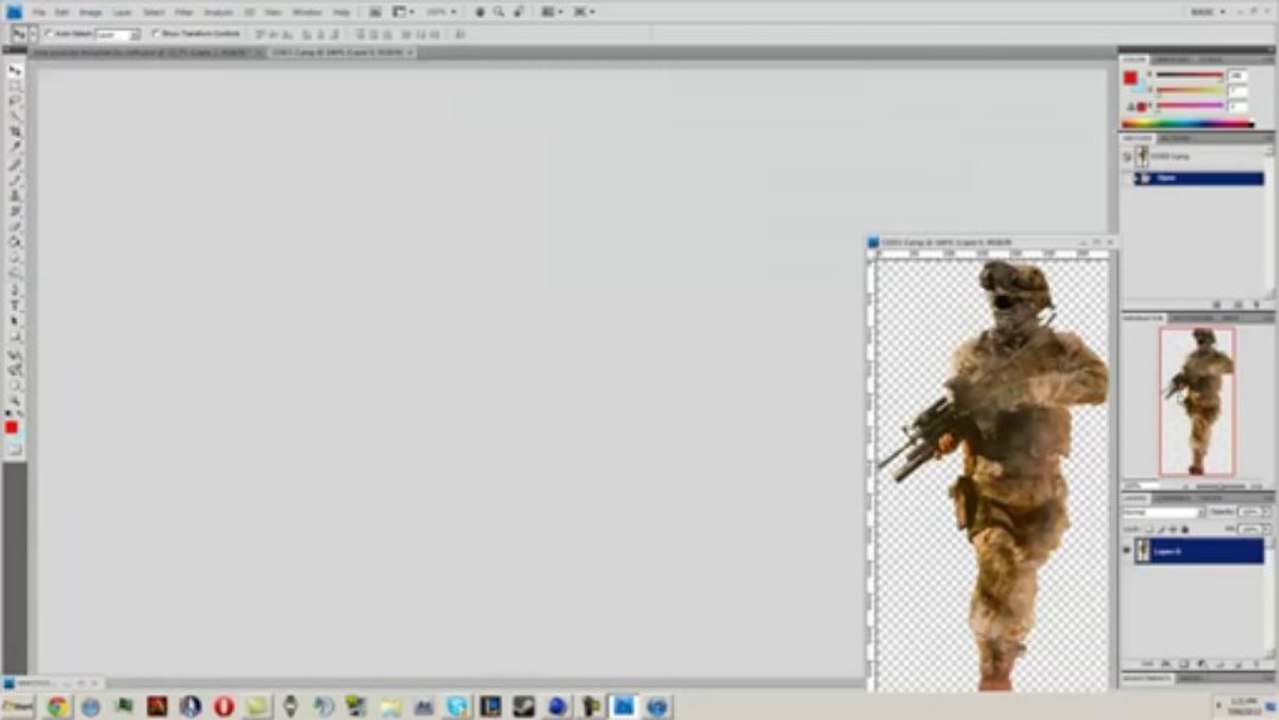The image size is (1279, 720).
Task: Click the R value input in Color panel
Action: (x=1237, y=75)
